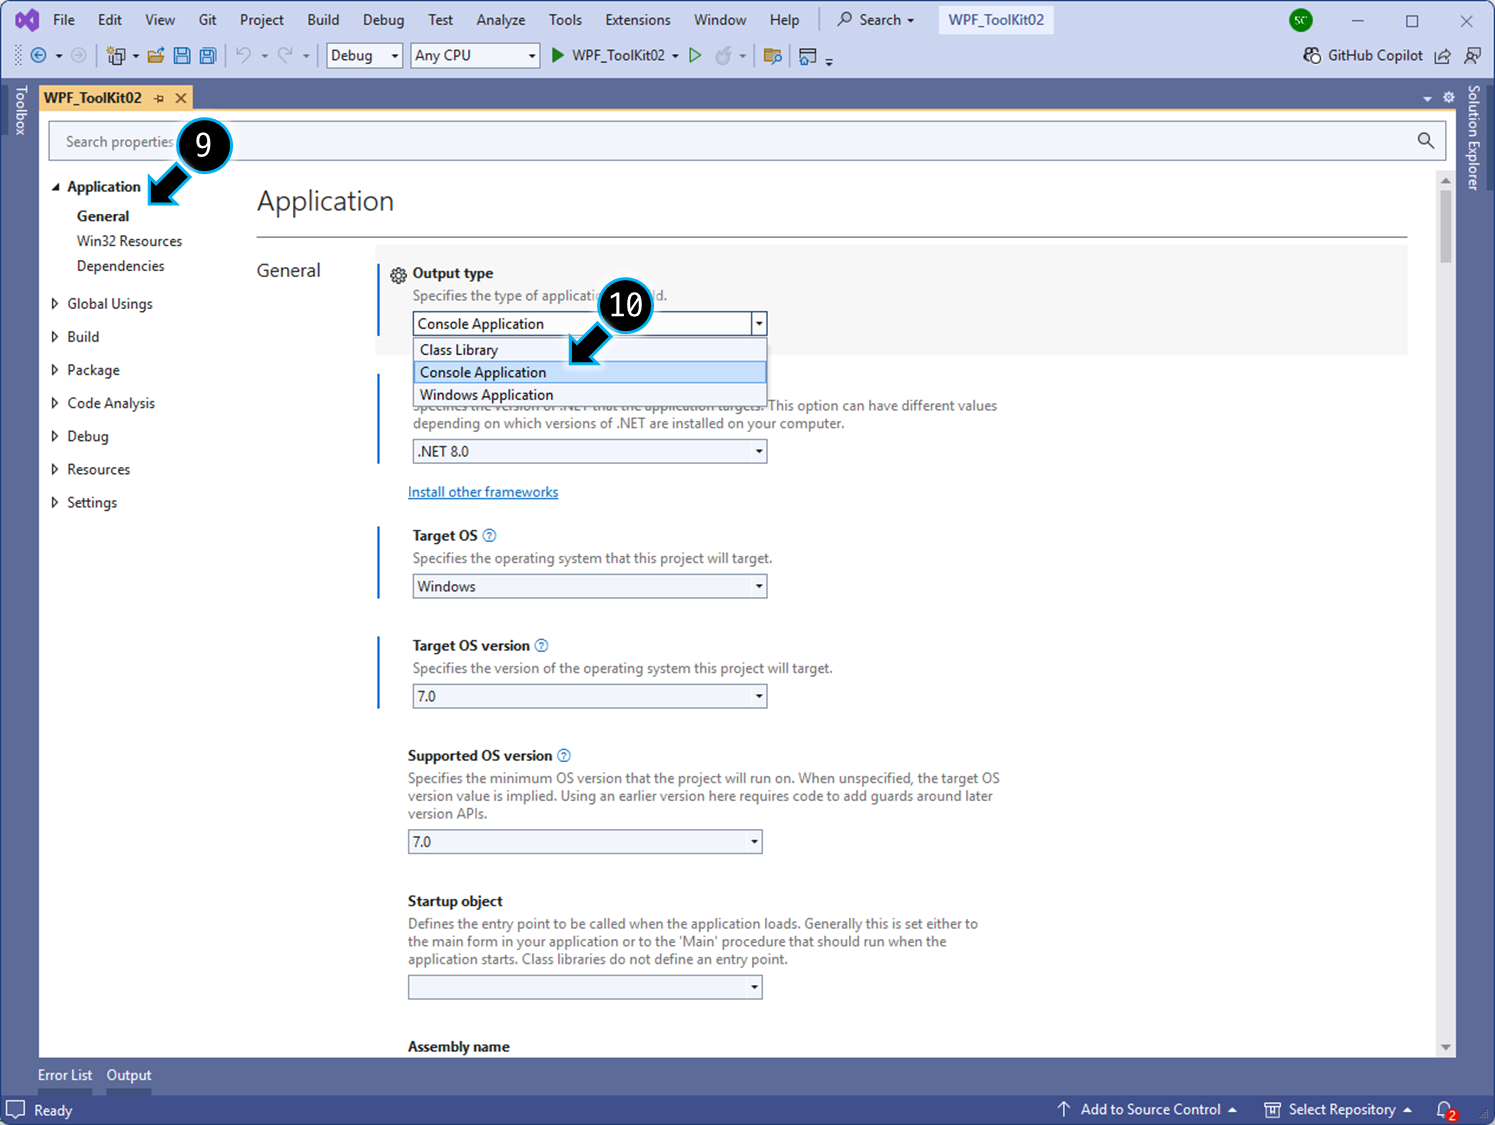Open the Startup object dropdown
Image resolution: width=1495 pixels, height=1125 pixels.
585,987
